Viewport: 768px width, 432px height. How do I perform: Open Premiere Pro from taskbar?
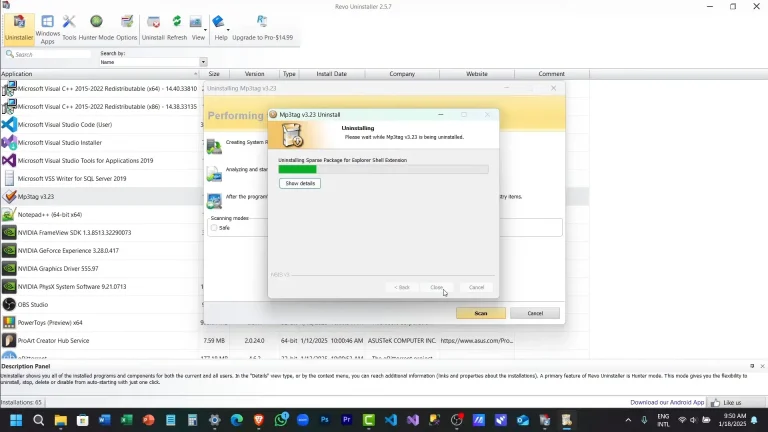[347, 420]
